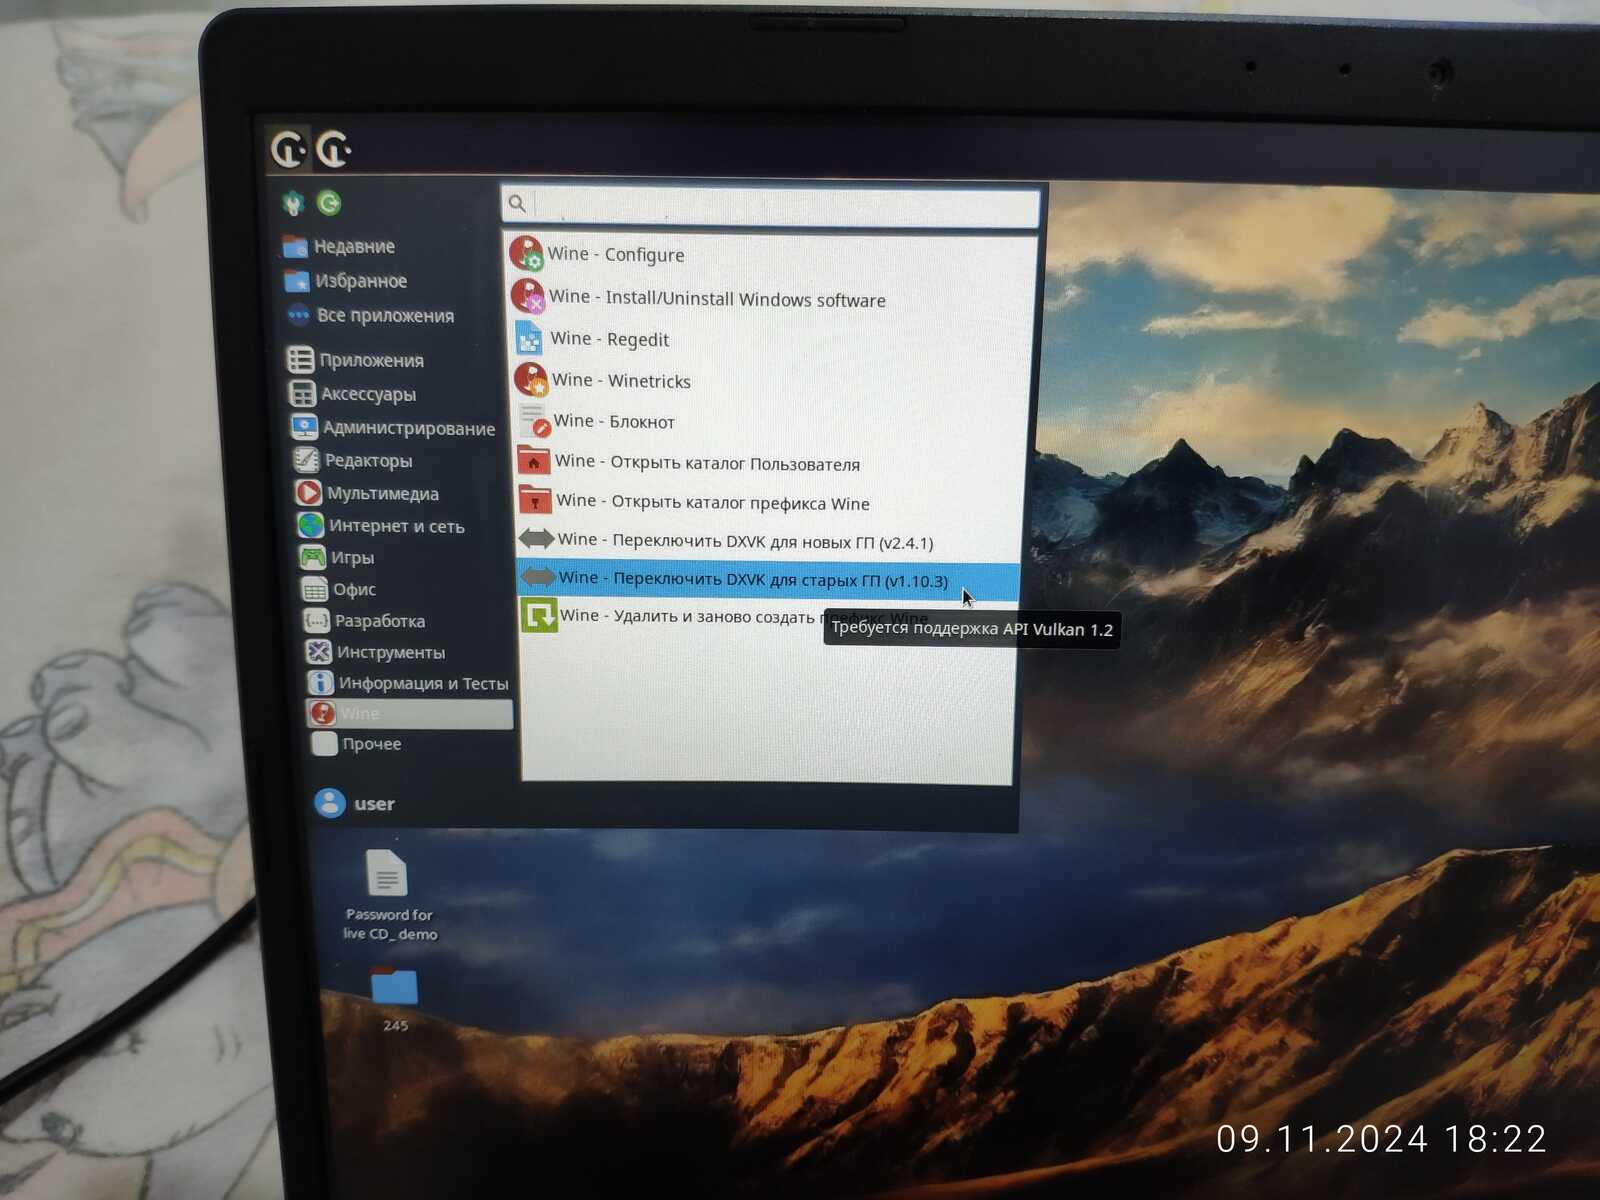Select the highlighted Wine category
The image size is (1600, 1200).
point(409,713)
